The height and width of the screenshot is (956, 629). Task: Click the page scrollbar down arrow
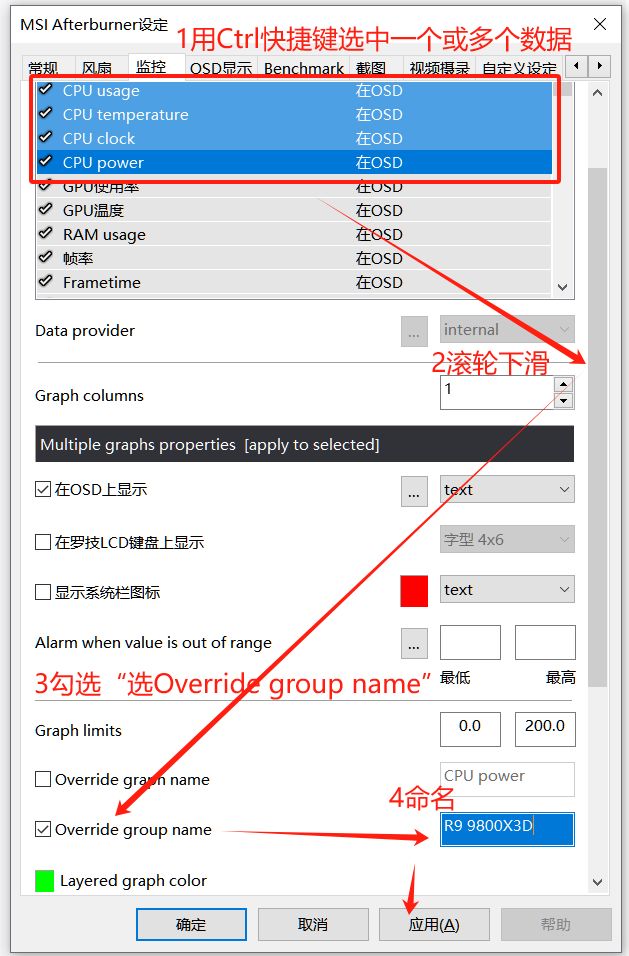tap(597, 882)
